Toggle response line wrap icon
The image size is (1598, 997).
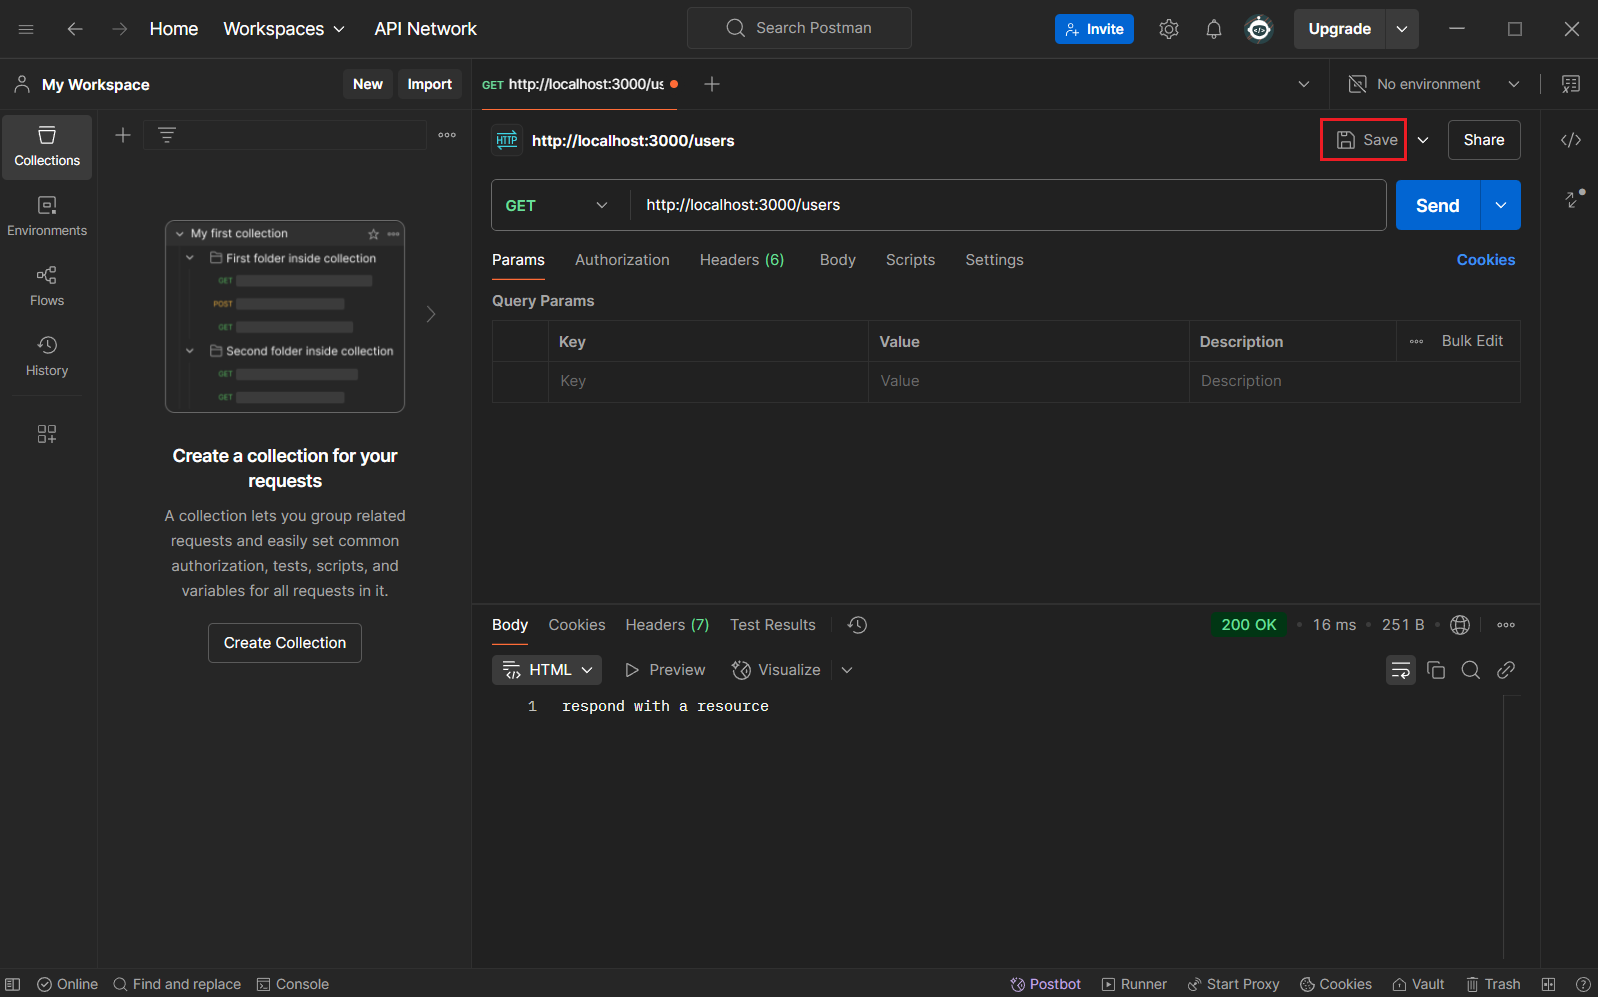click(1401, 670)
